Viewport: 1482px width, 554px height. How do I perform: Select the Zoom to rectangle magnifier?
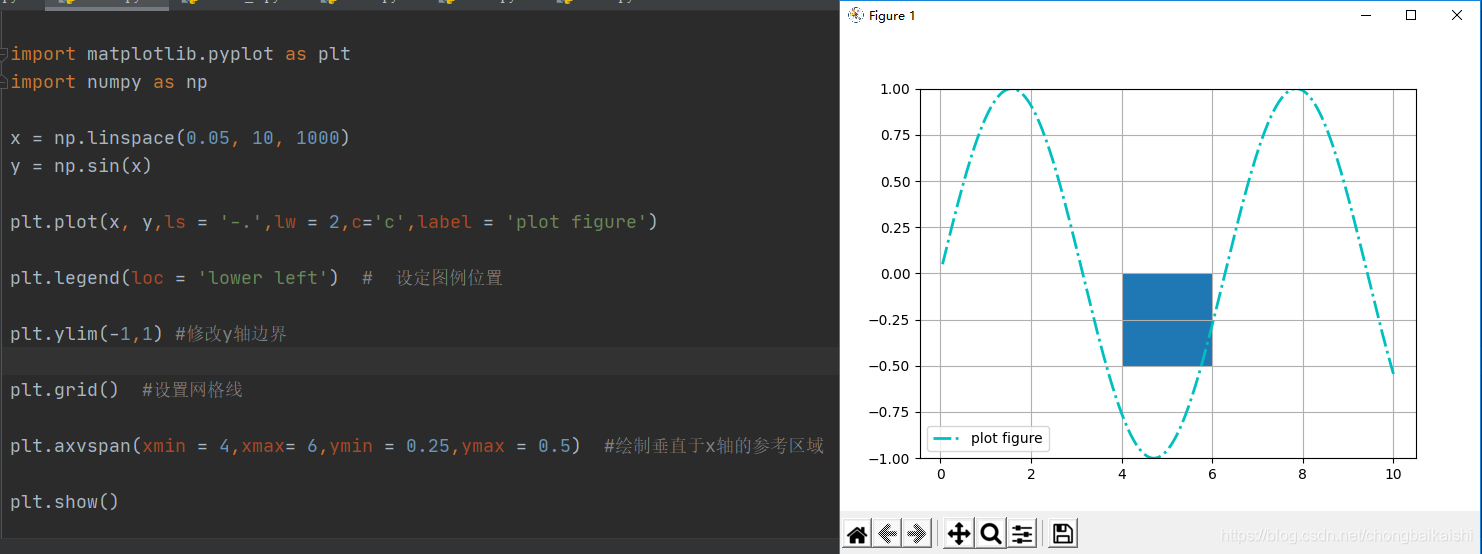pyautogui.click(x=991, y=534)
